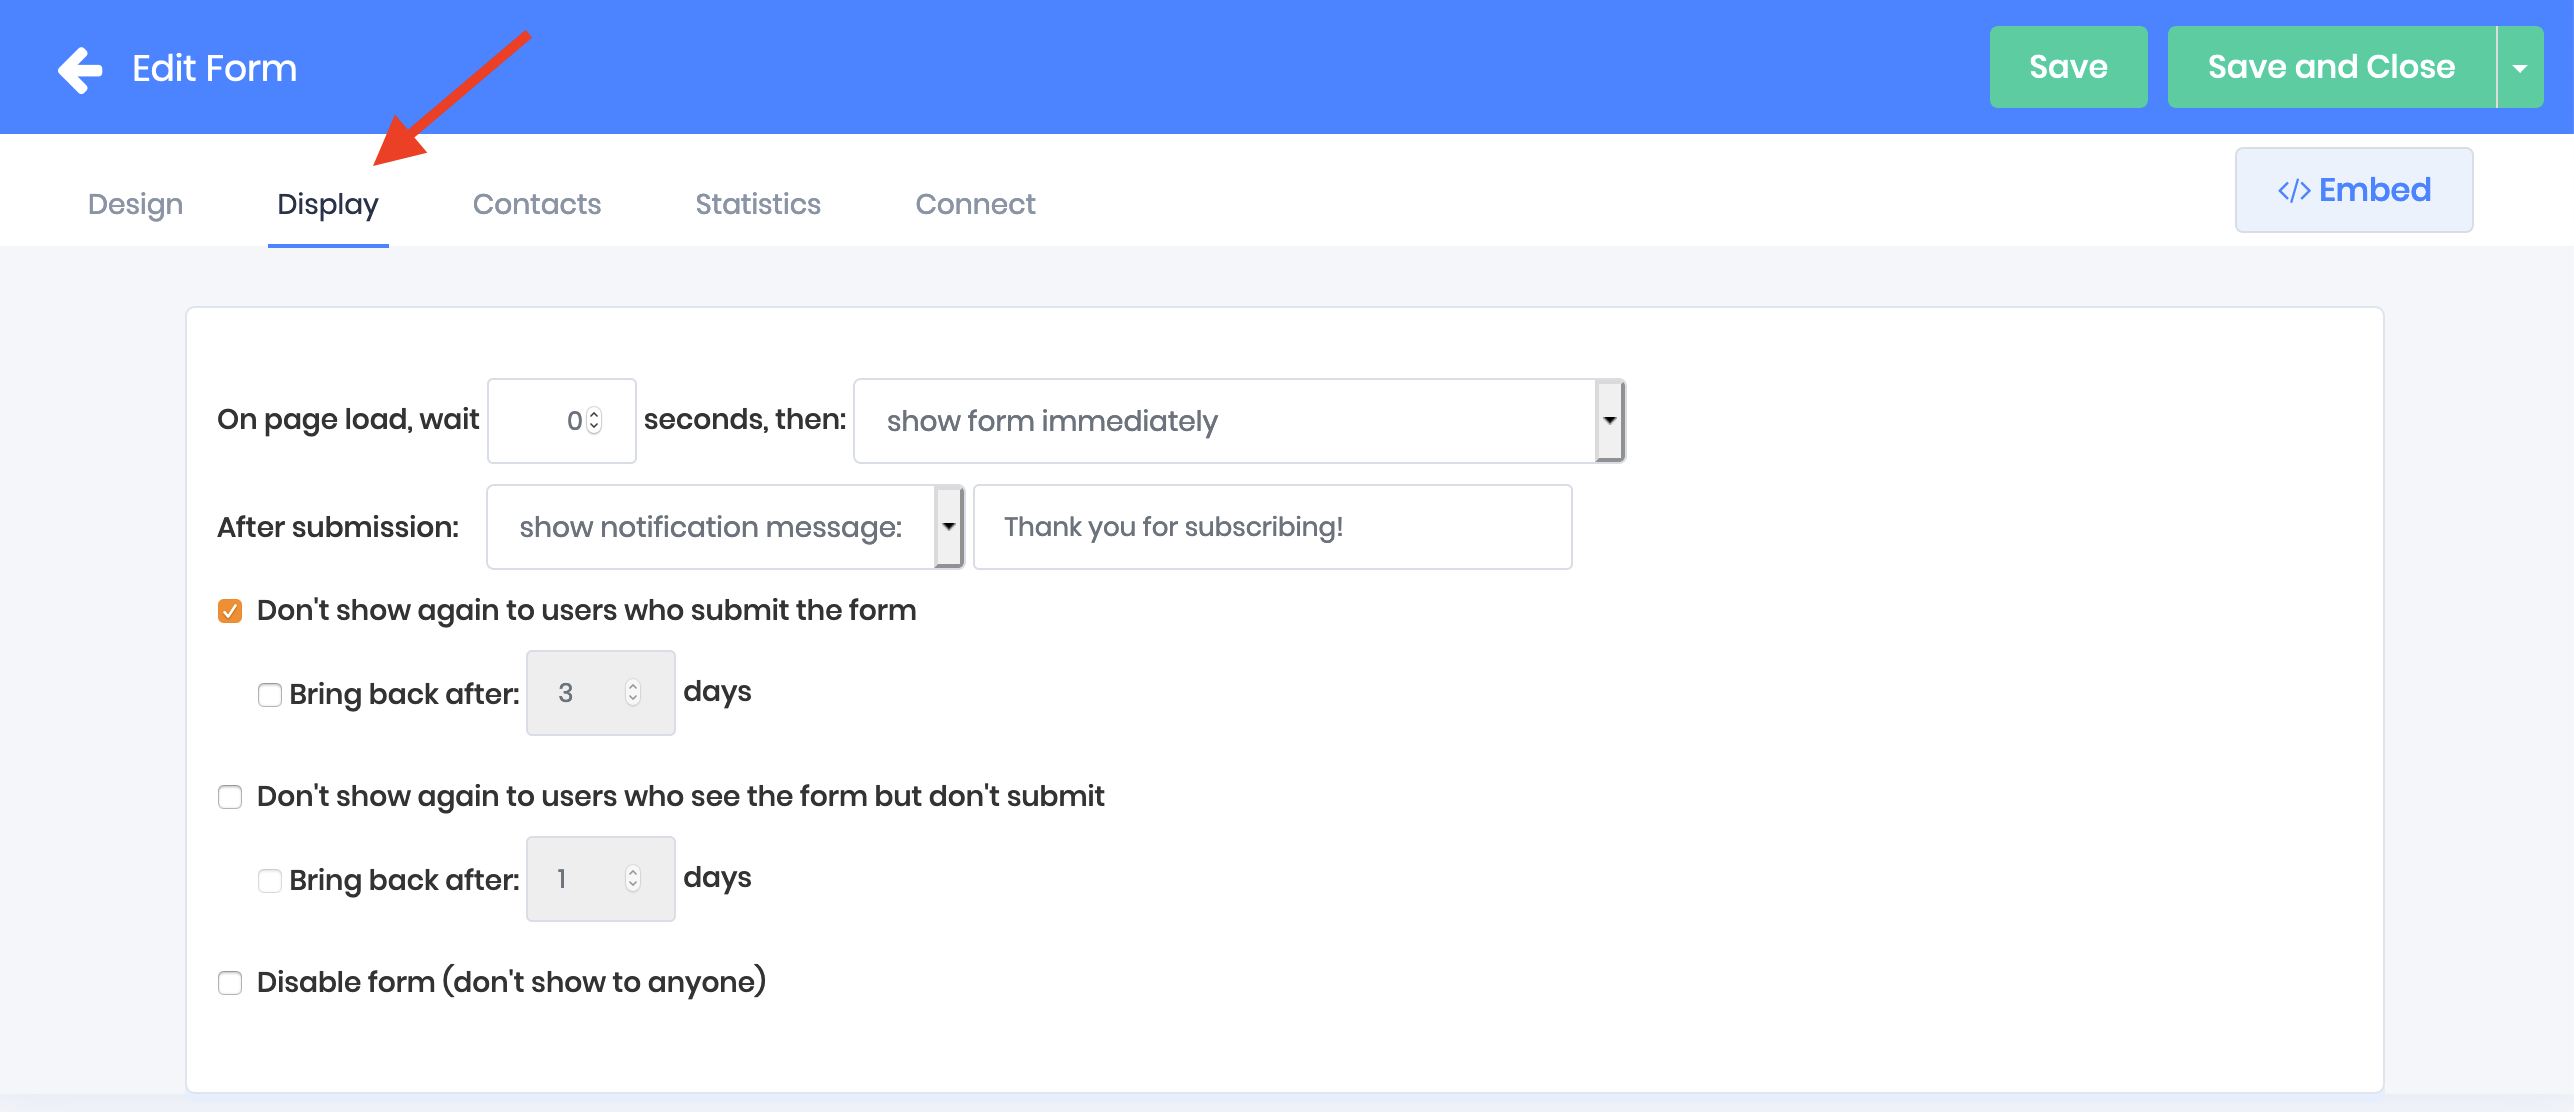Uncheck Don't show again to users who submit
This screenshot has height=1112, width=2574.
pos(230,611)
